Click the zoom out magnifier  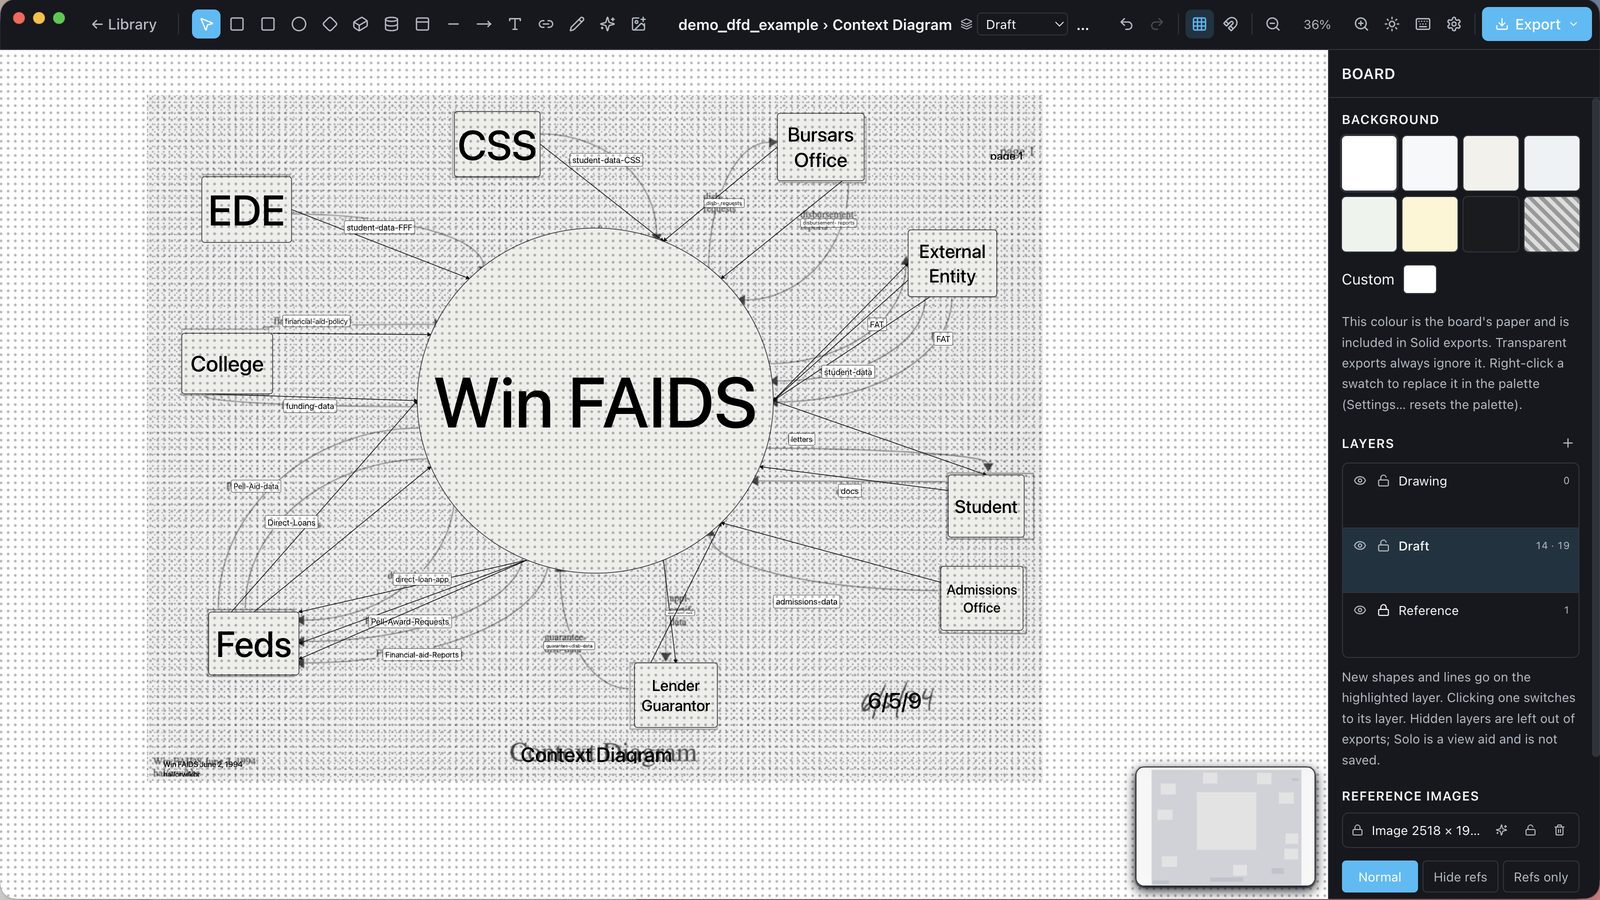point(1273,24)
